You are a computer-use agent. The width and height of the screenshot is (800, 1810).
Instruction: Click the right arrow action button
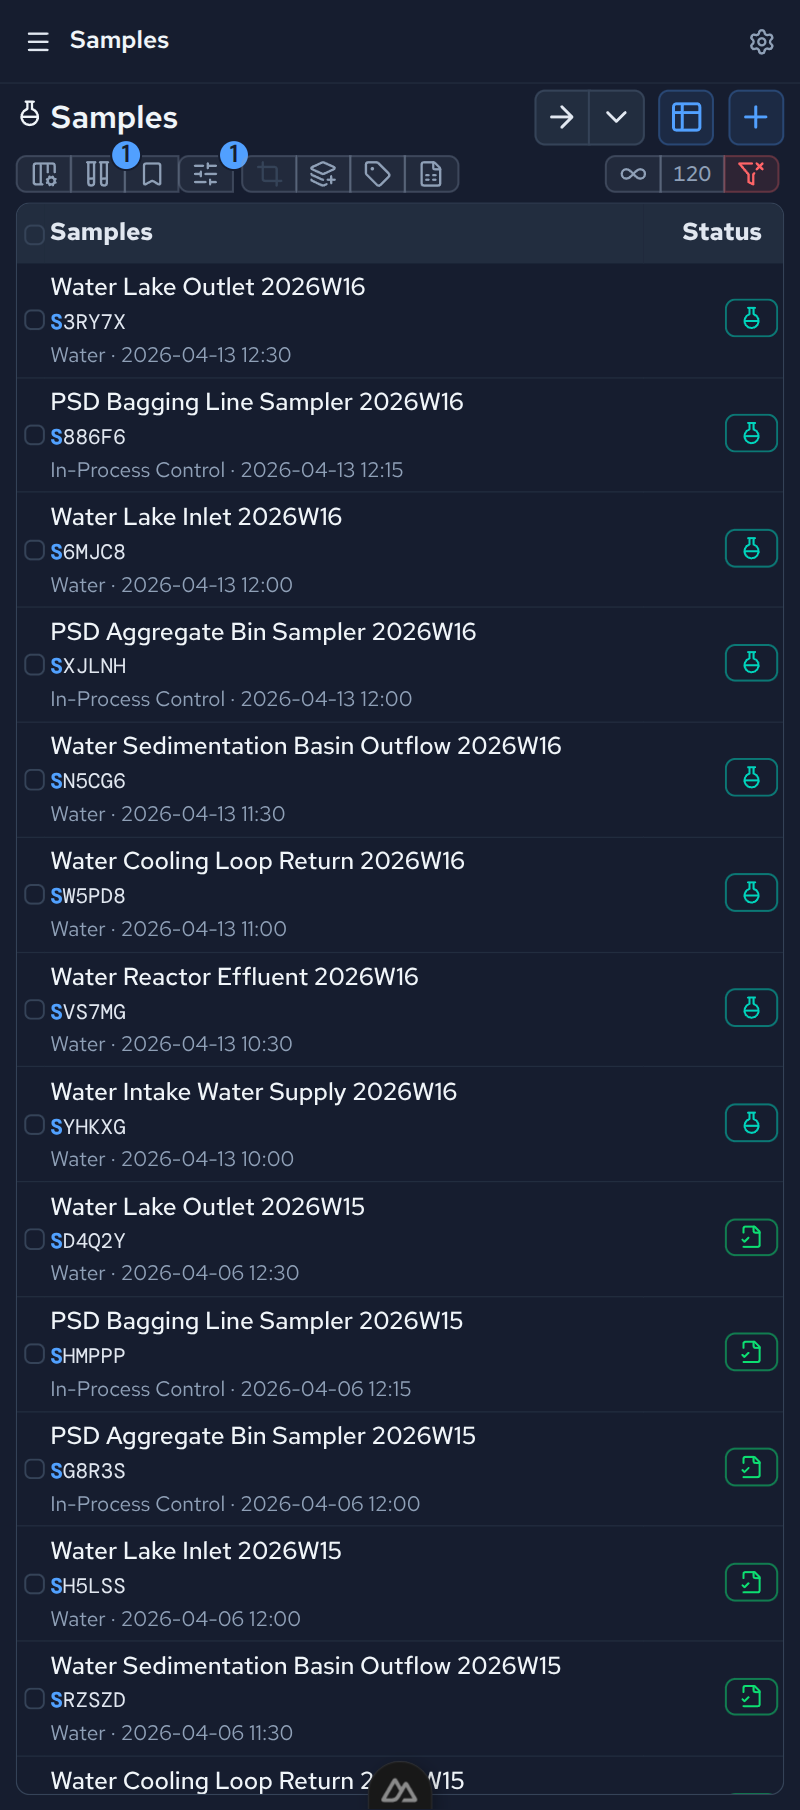562,117
